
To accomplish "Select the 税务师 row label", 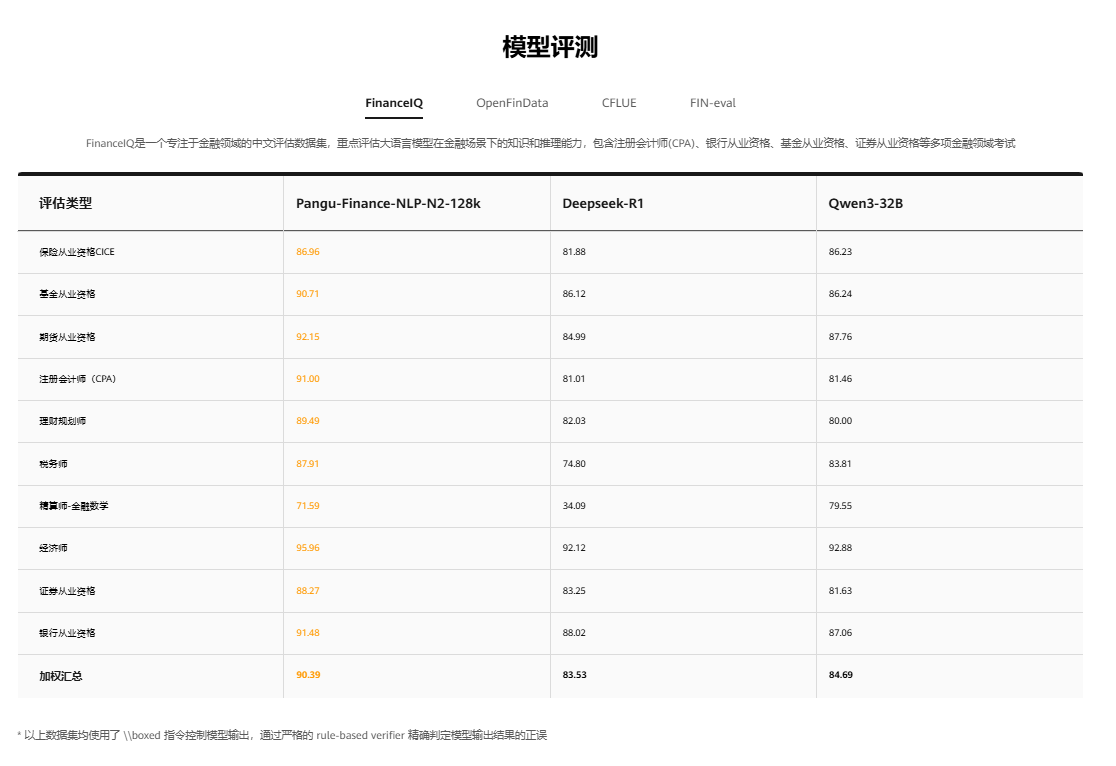I will [53, 463].
